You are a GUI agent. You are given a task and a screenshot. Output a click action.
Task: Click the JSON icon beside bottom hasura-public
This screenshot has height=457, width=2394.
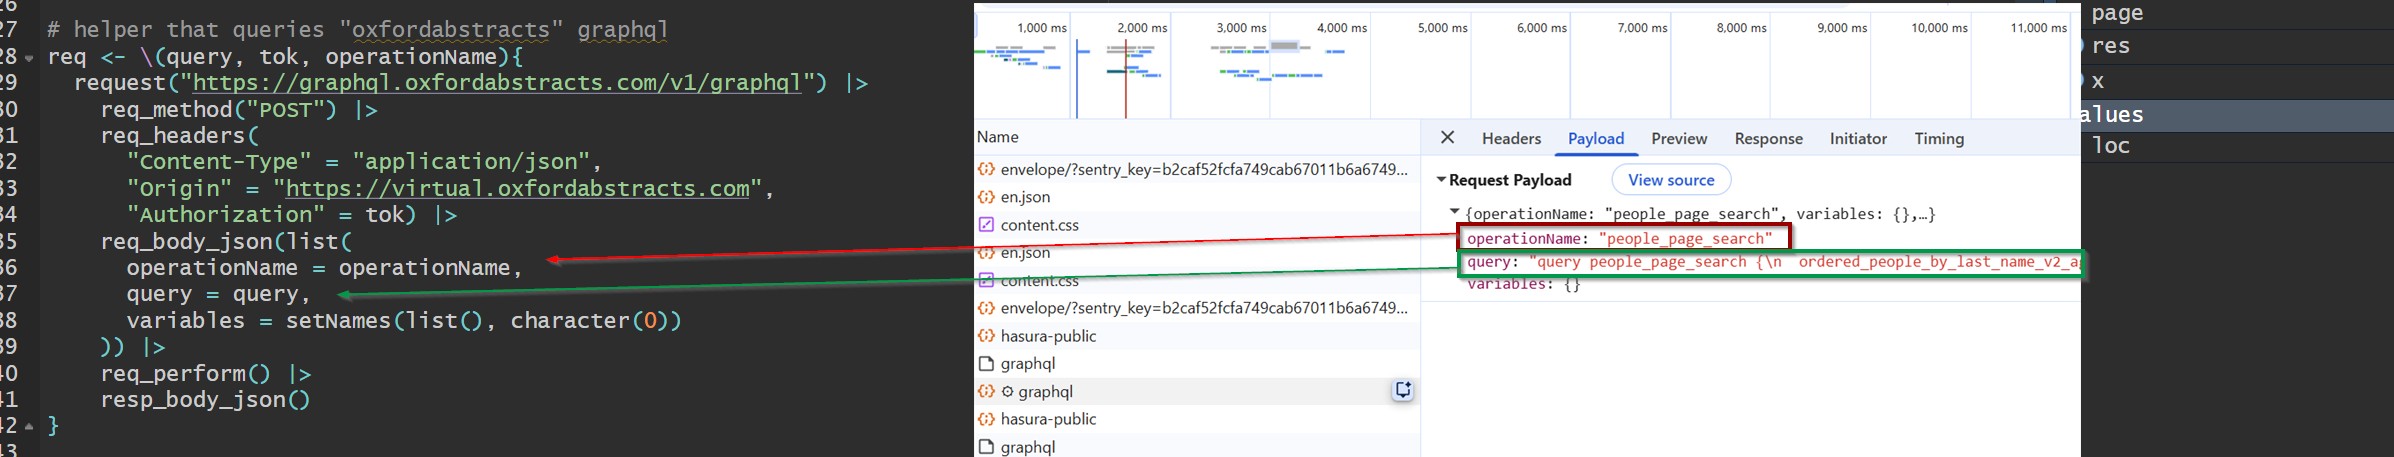coord(986,419)
